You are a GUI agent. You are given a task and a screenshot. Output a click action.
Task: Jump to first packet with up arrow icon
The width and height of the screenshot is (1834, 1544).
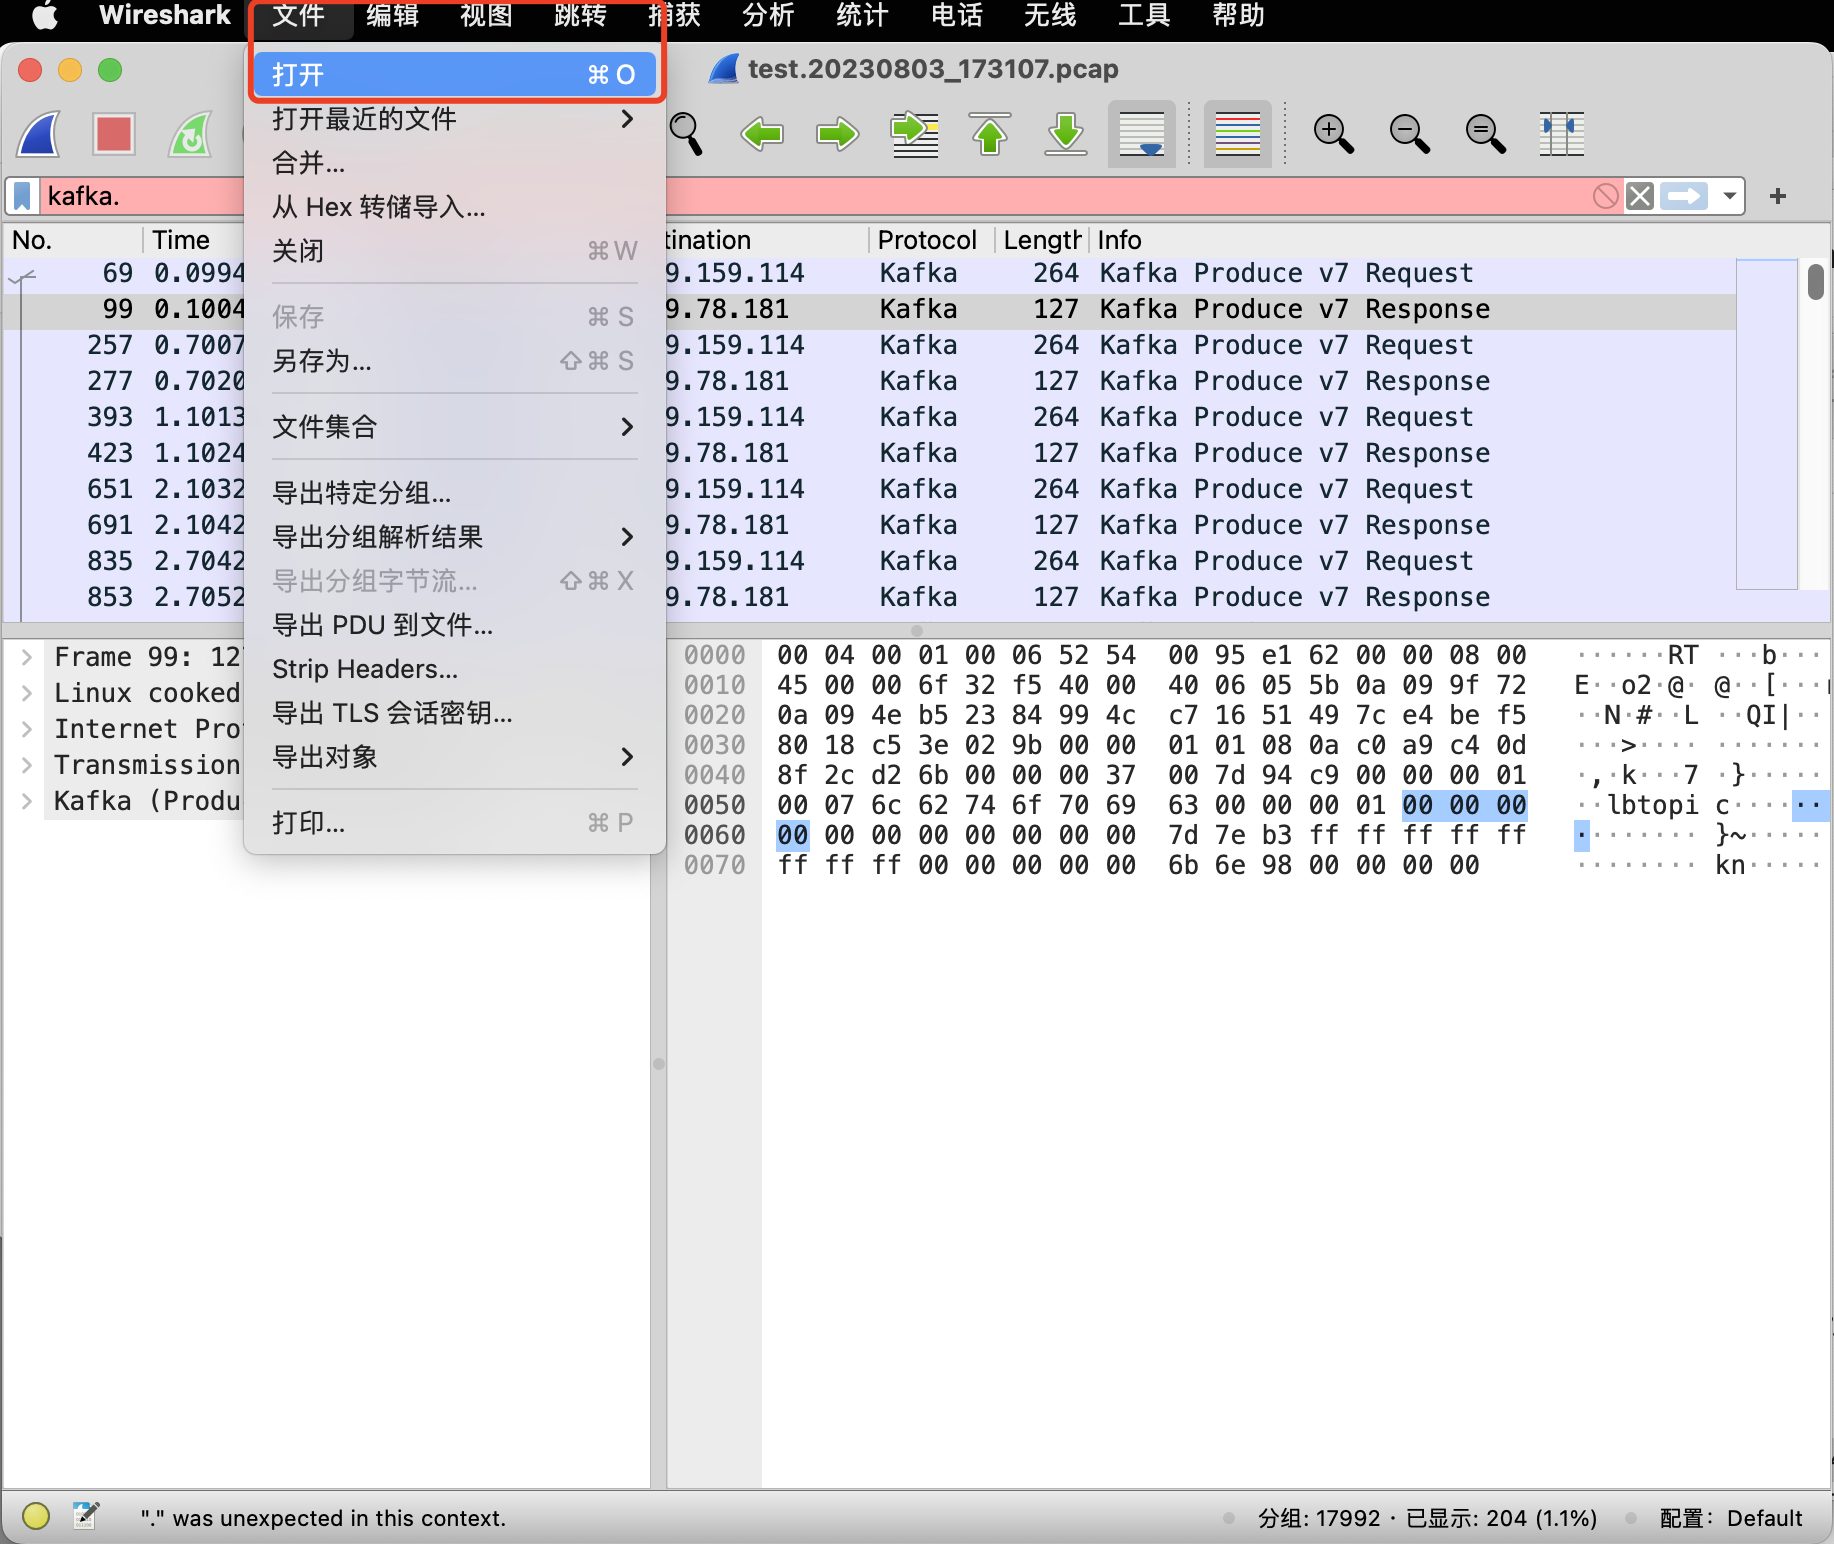(x=990, y=134)
